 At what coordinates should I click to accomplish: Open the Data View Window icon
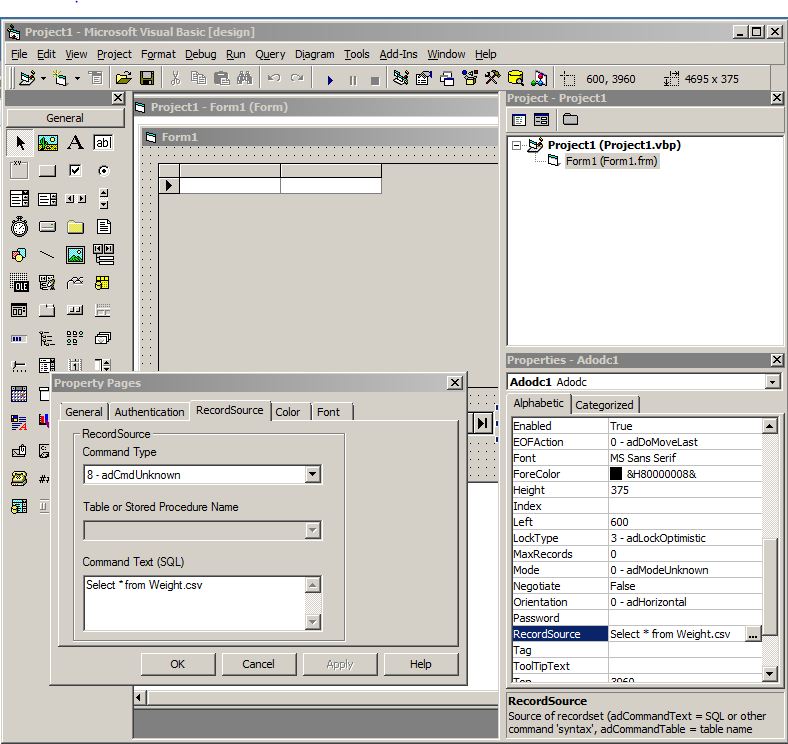point(515,78)
